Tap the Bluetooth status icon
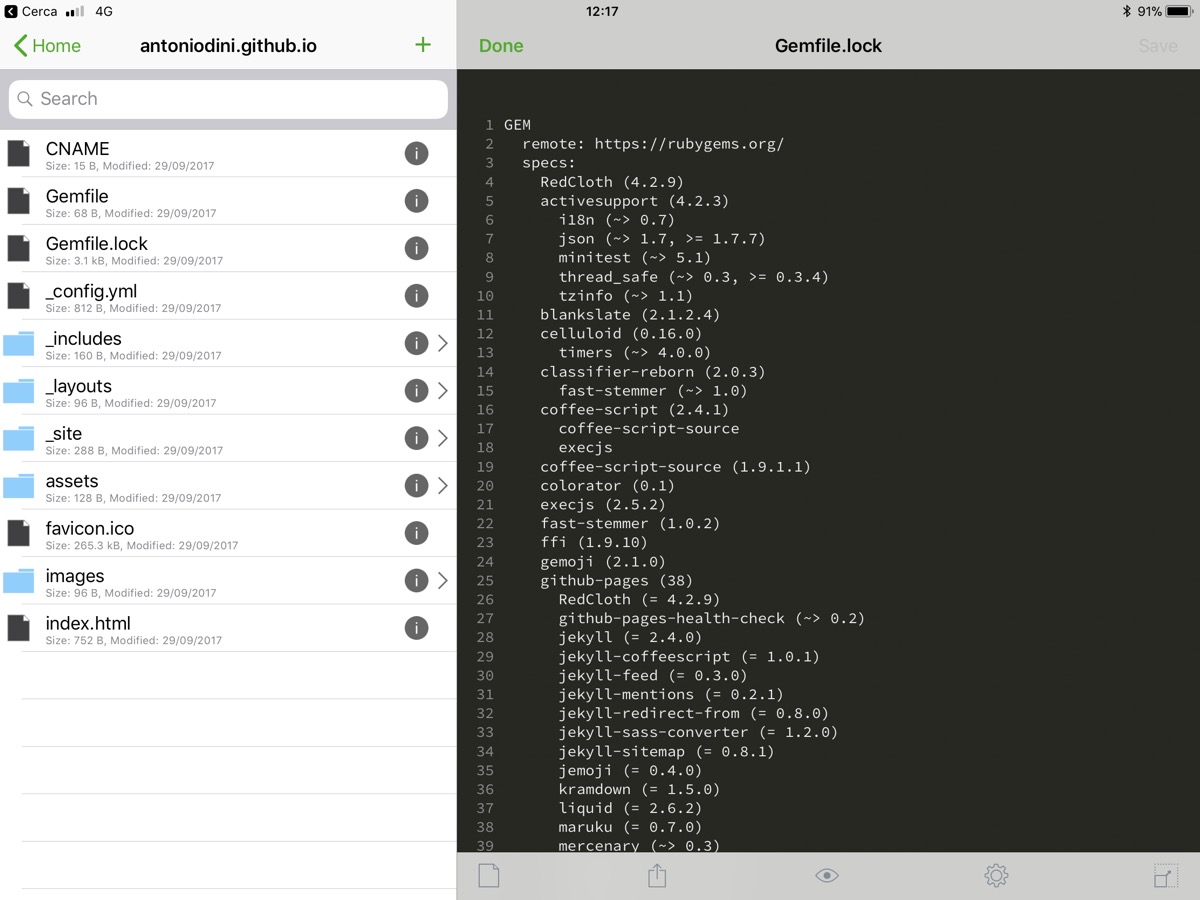Viewport: 1200px width, 900px height. (1126, 12)
